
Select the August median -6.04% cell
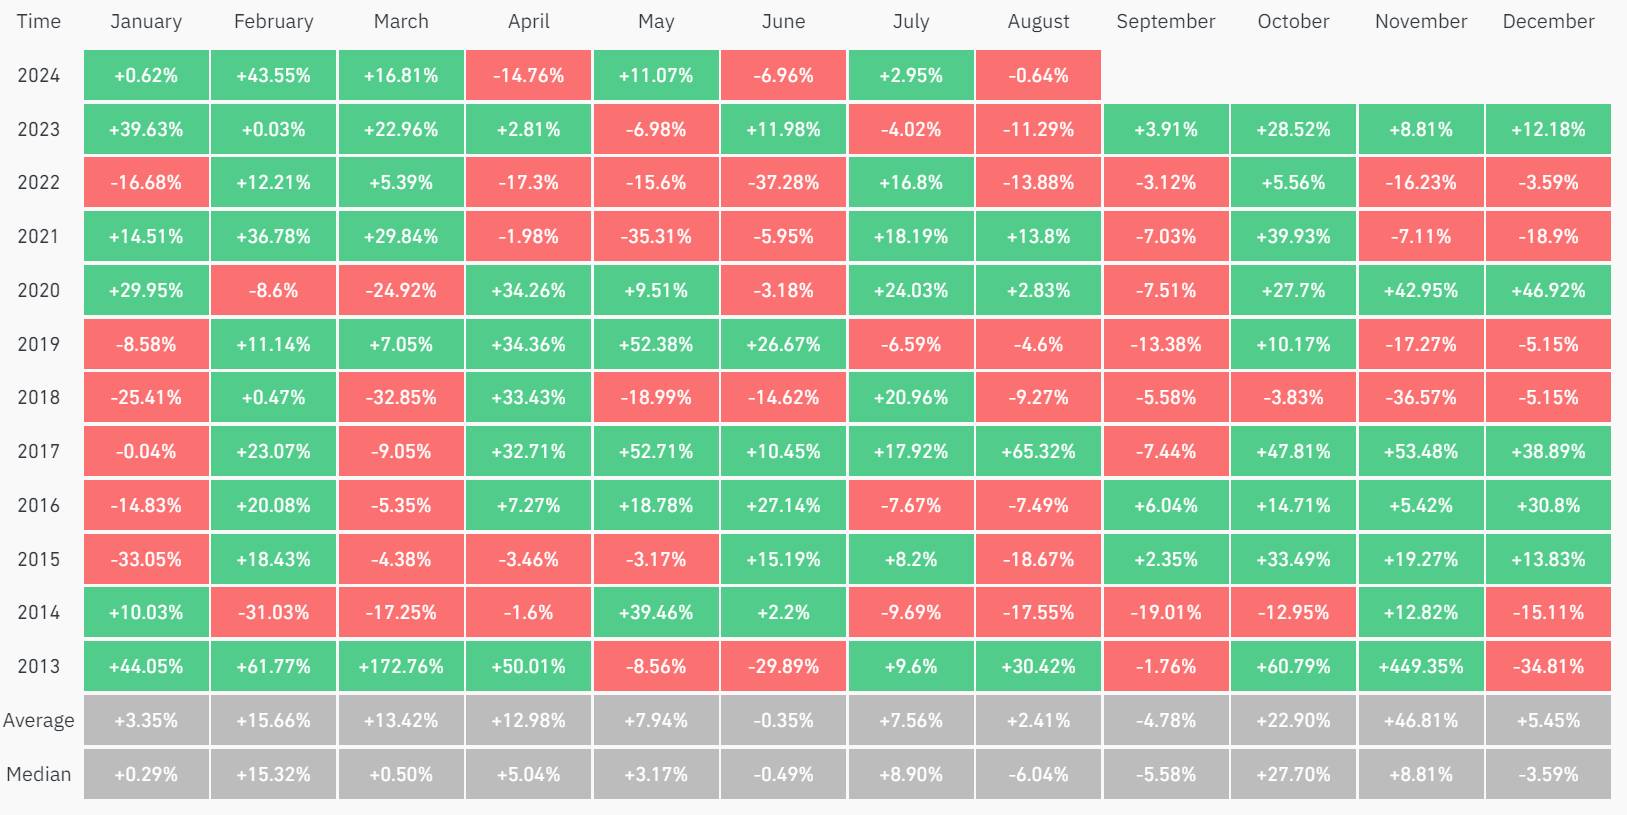tap(1038, 774)
